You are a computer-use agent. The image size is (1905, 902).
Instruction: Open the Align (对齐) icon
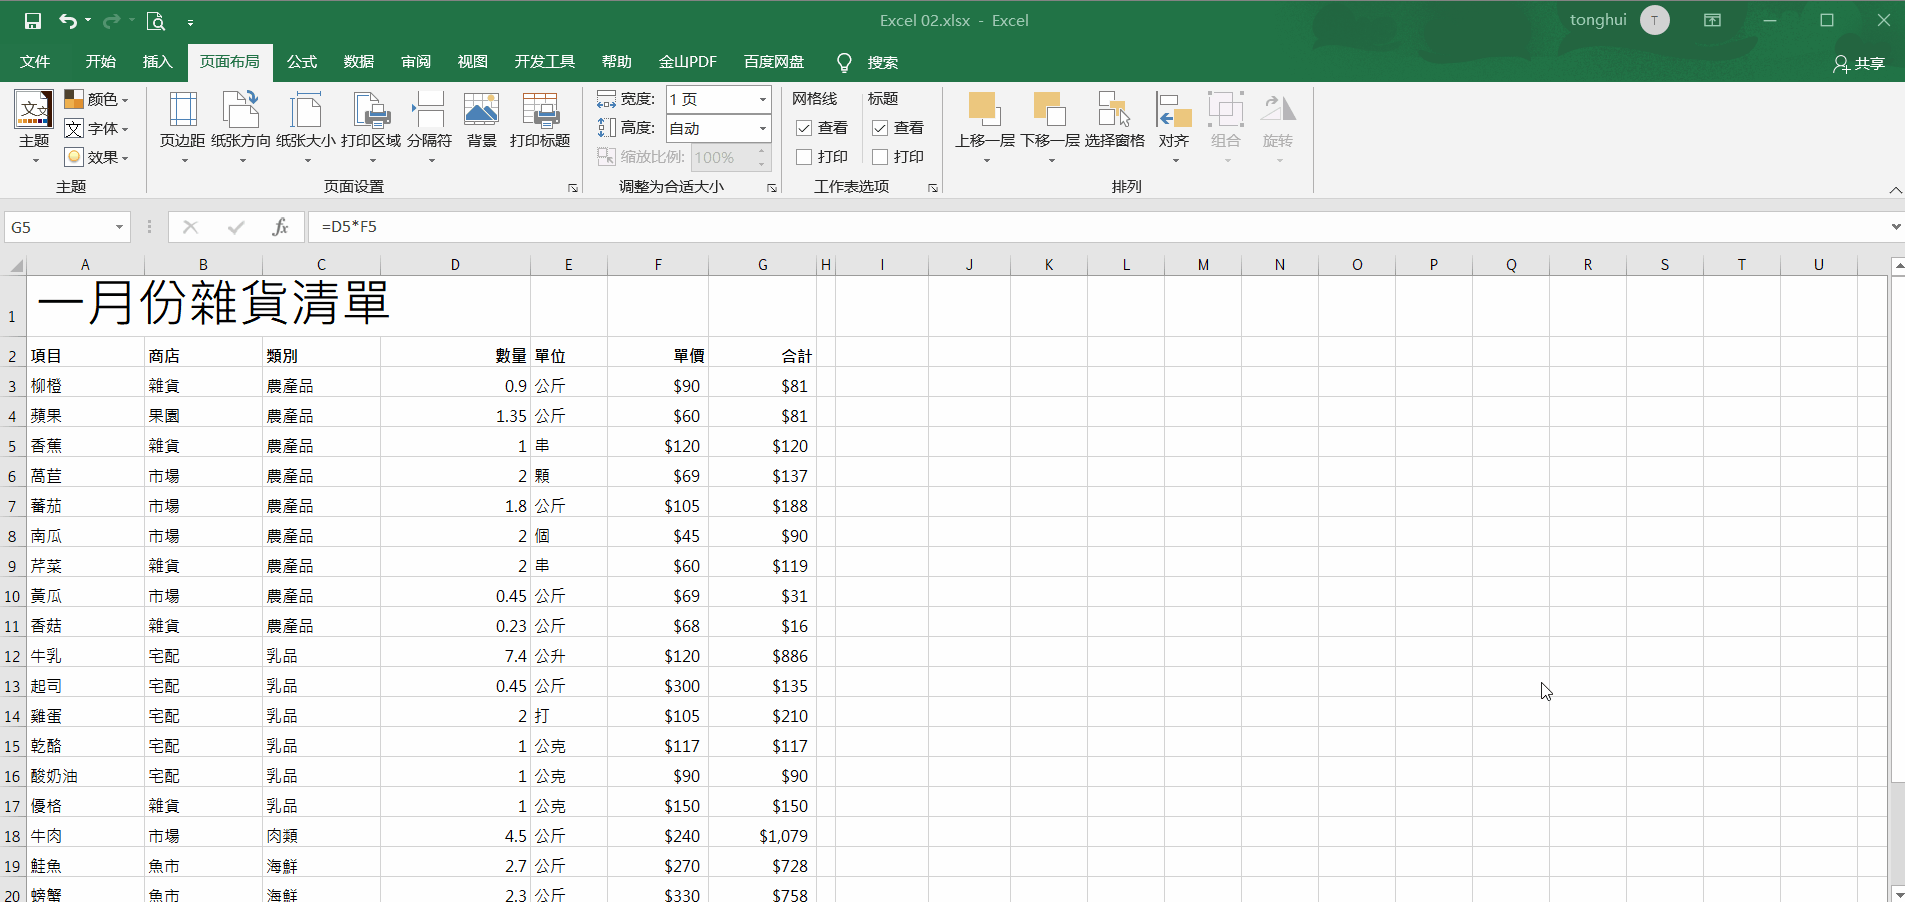click(1174, 109)
